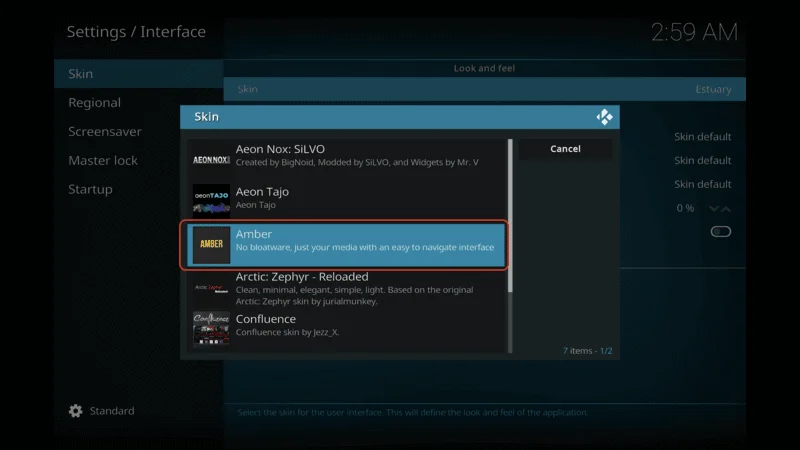Click the Confluence skin thumbnail
The width and height of the screenshot is (800, 450).
coord(211,329)
